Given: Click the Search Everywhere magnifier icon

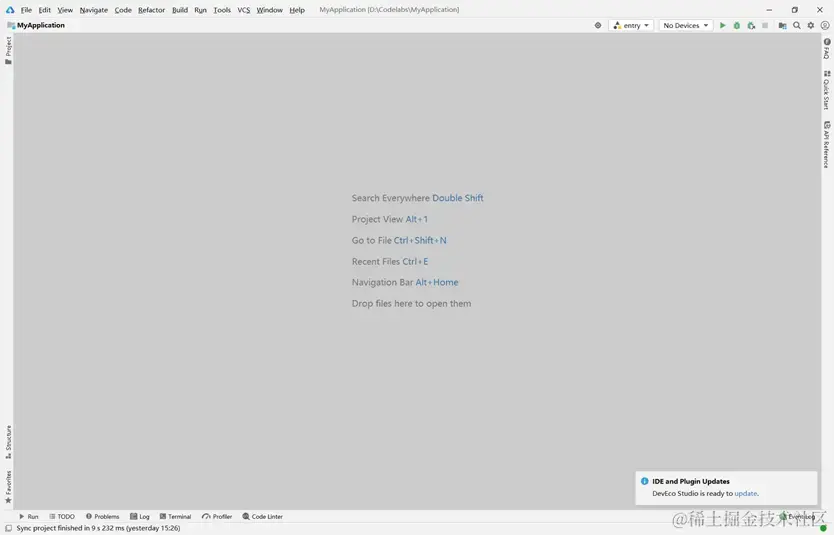Looking at the screenshot, I should (x=797, y=26).
